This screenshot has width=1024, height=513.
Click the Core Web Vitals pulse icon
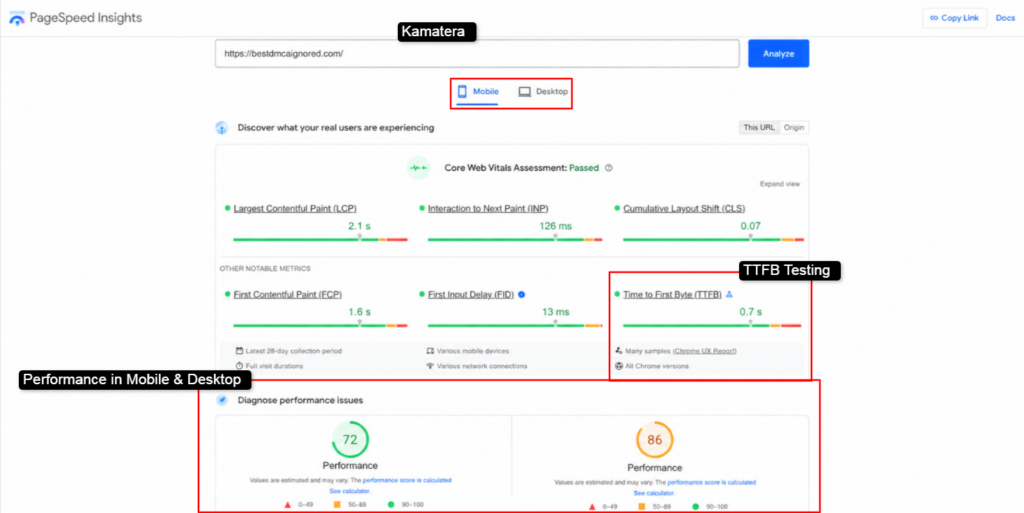[418, 168]
